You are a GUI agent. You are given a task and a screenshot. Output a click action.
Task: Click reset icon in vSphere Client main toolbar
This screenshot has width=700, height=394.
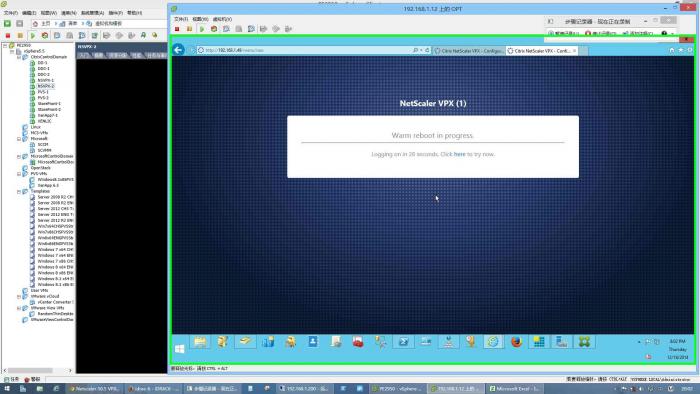pyautogui.click(x=45, y=35)
